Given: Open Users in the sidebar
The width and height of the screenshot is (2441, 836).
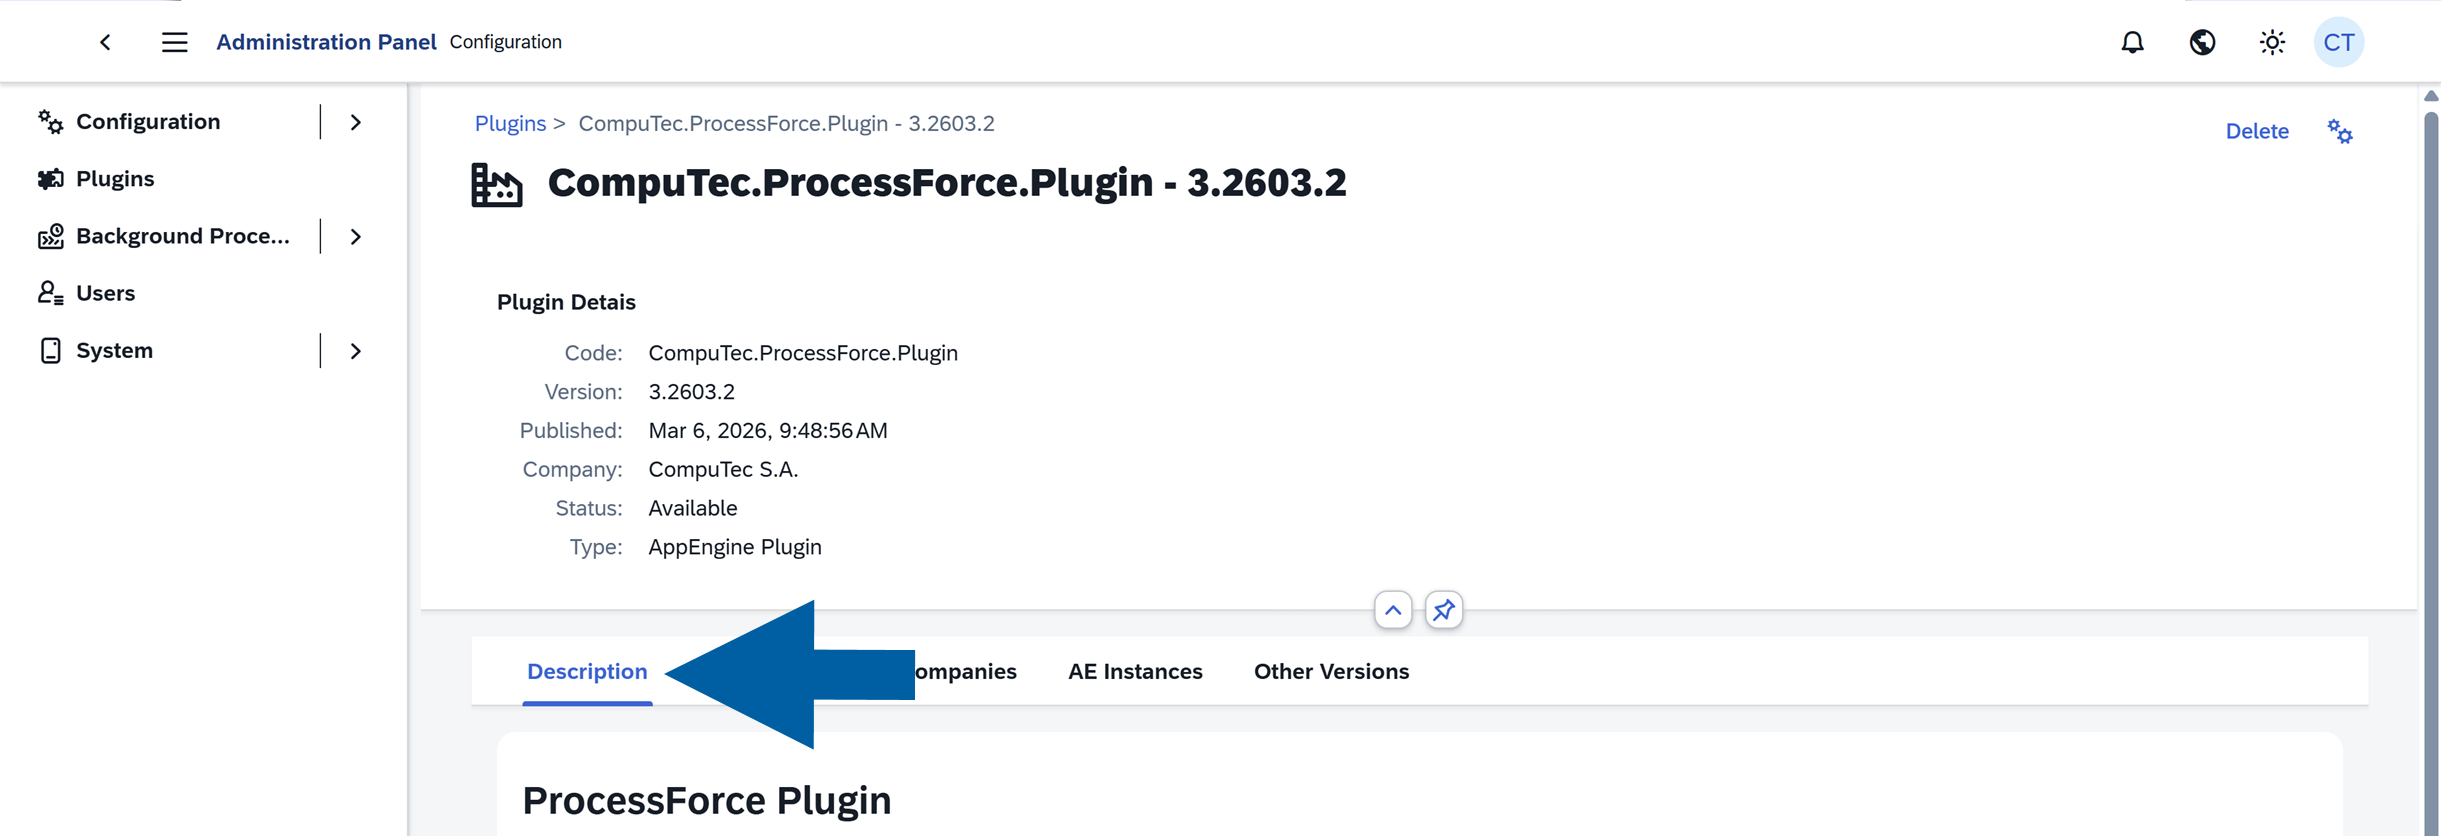Looking at the screenshot, I should coord(105,293).
